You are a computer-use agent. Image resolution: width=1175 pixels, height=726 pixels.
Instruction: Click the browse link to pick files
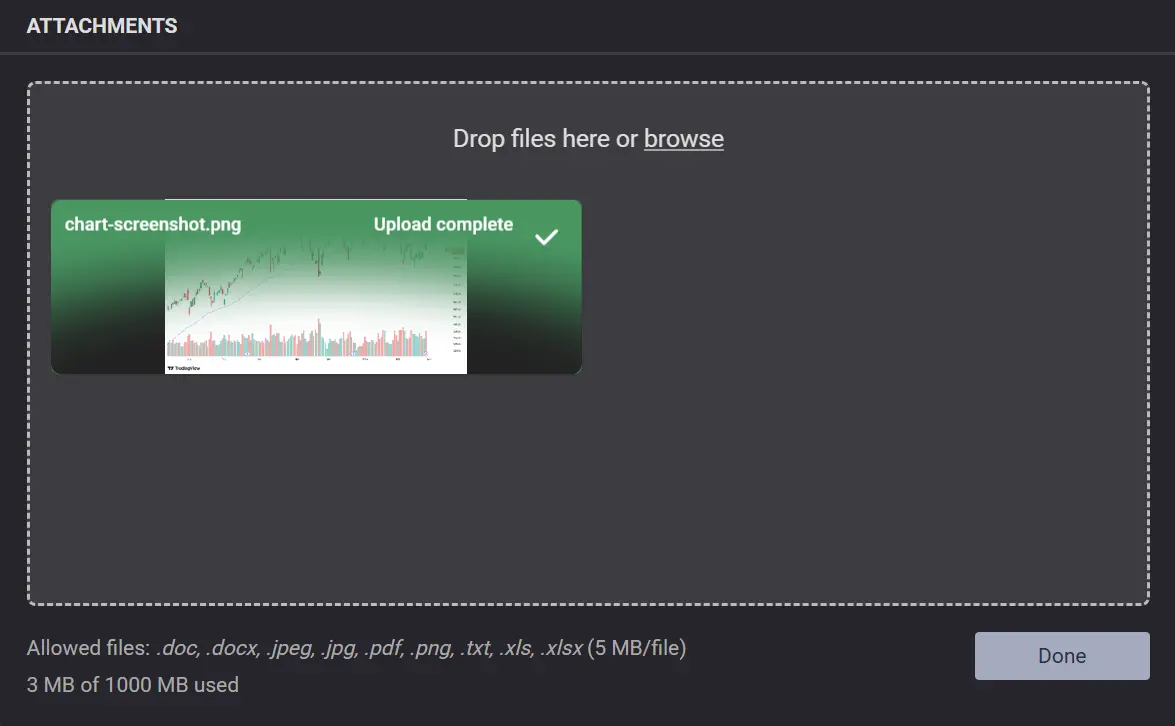[x=683, y=139]
